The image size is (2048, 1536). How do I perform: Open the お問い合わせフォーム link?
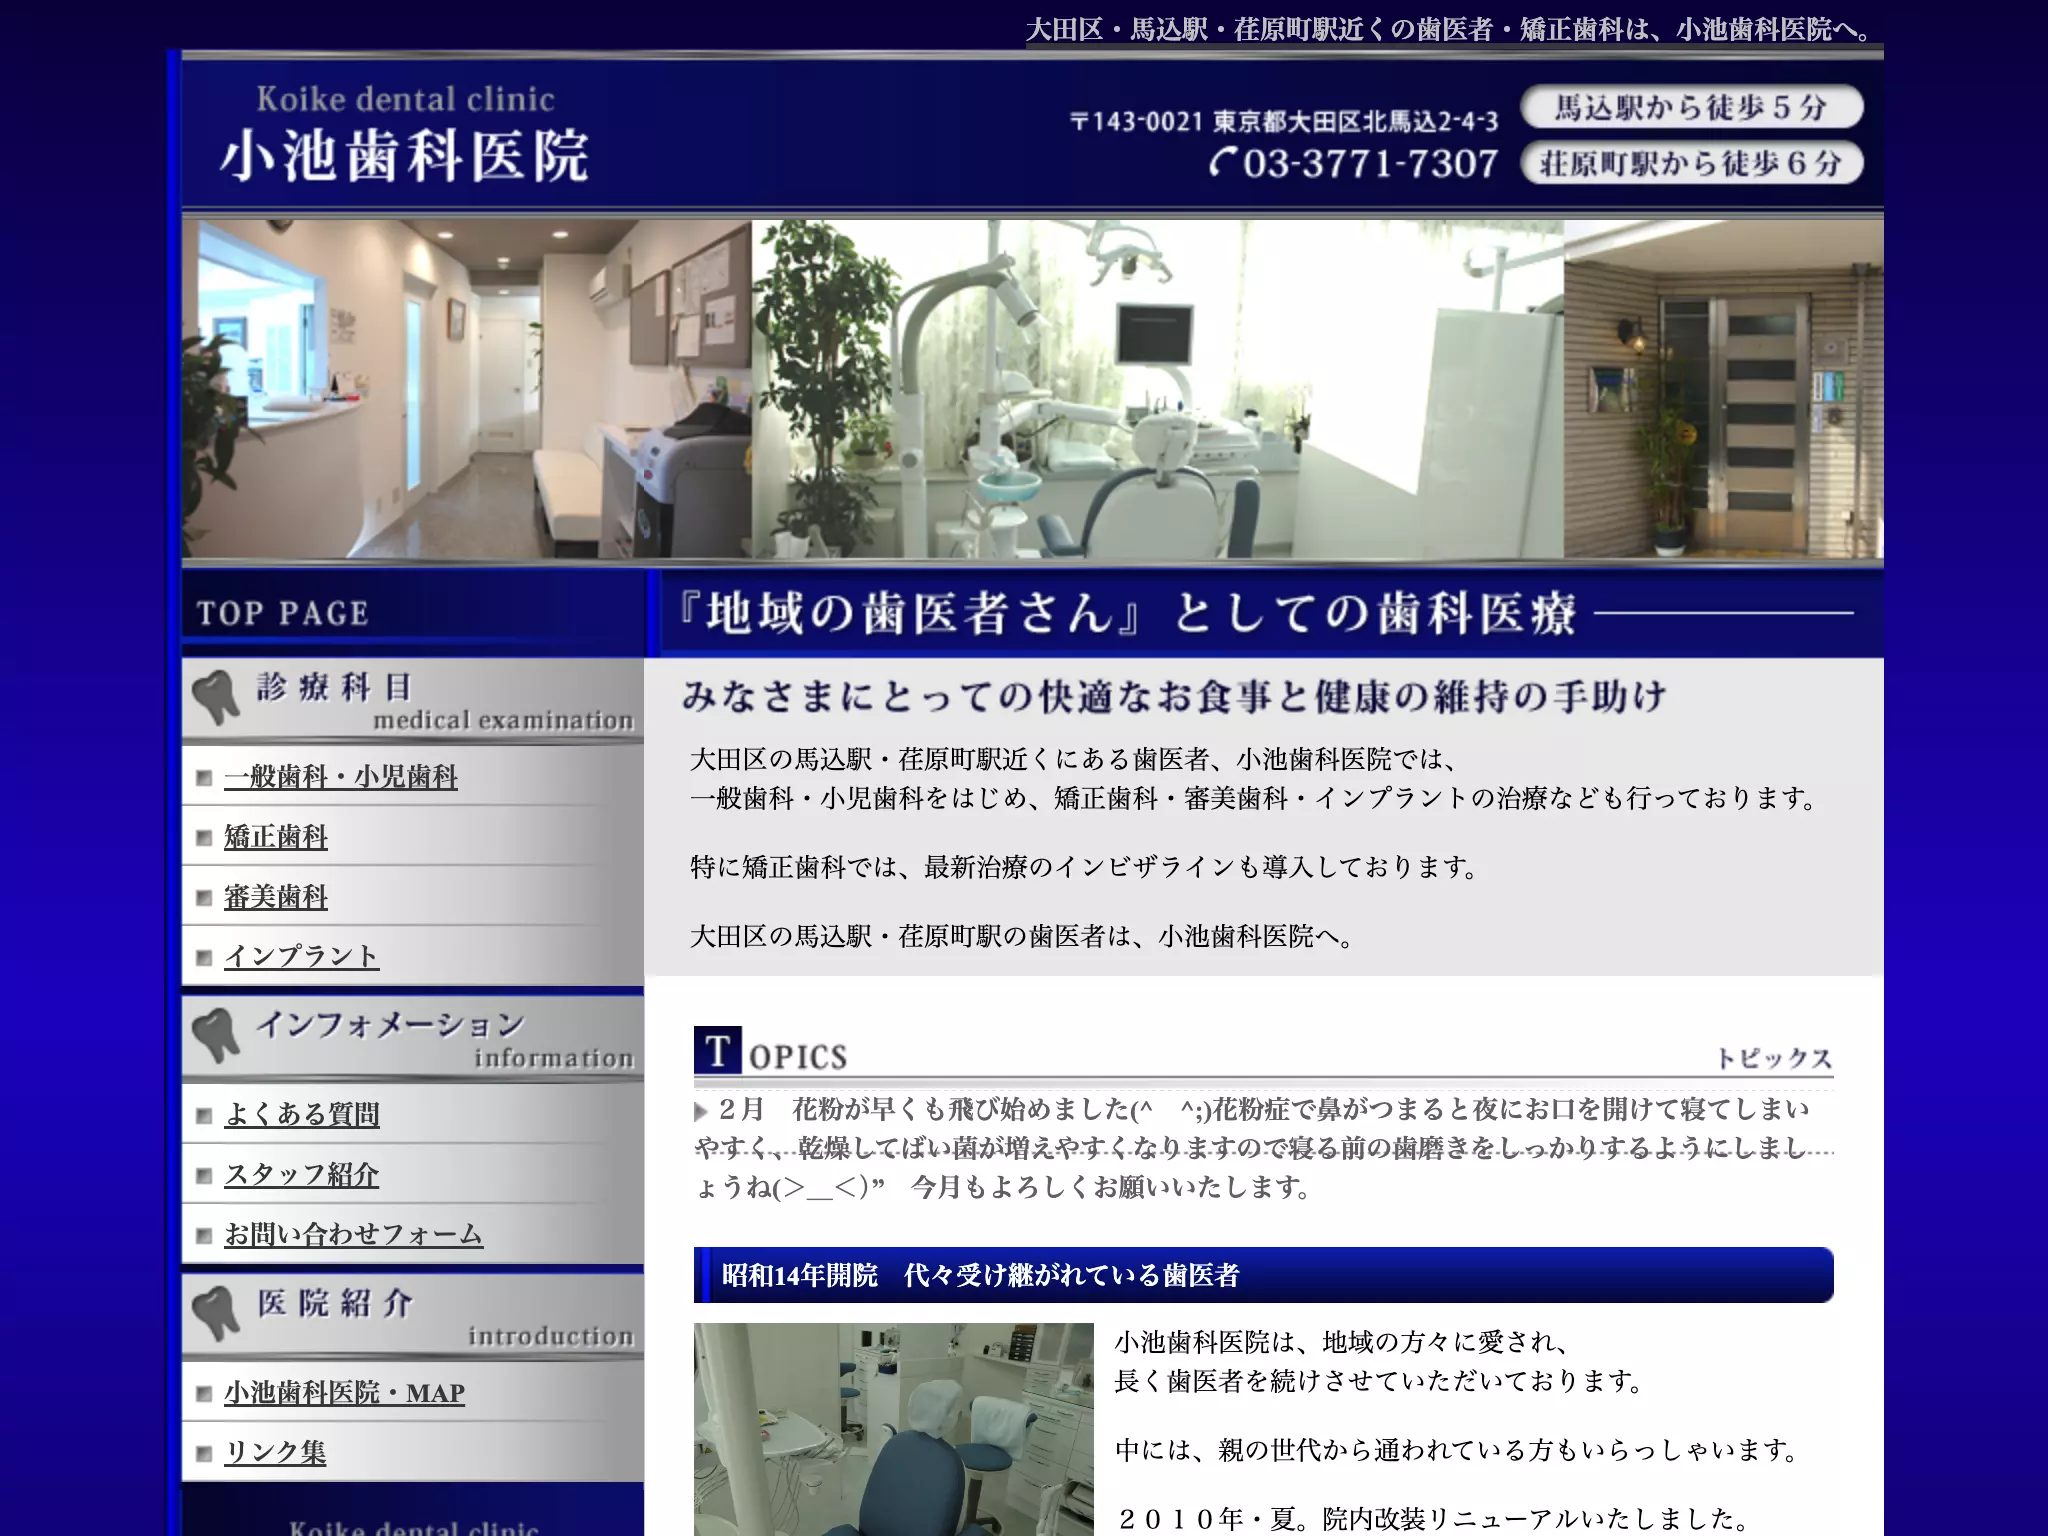point(353,1234)
